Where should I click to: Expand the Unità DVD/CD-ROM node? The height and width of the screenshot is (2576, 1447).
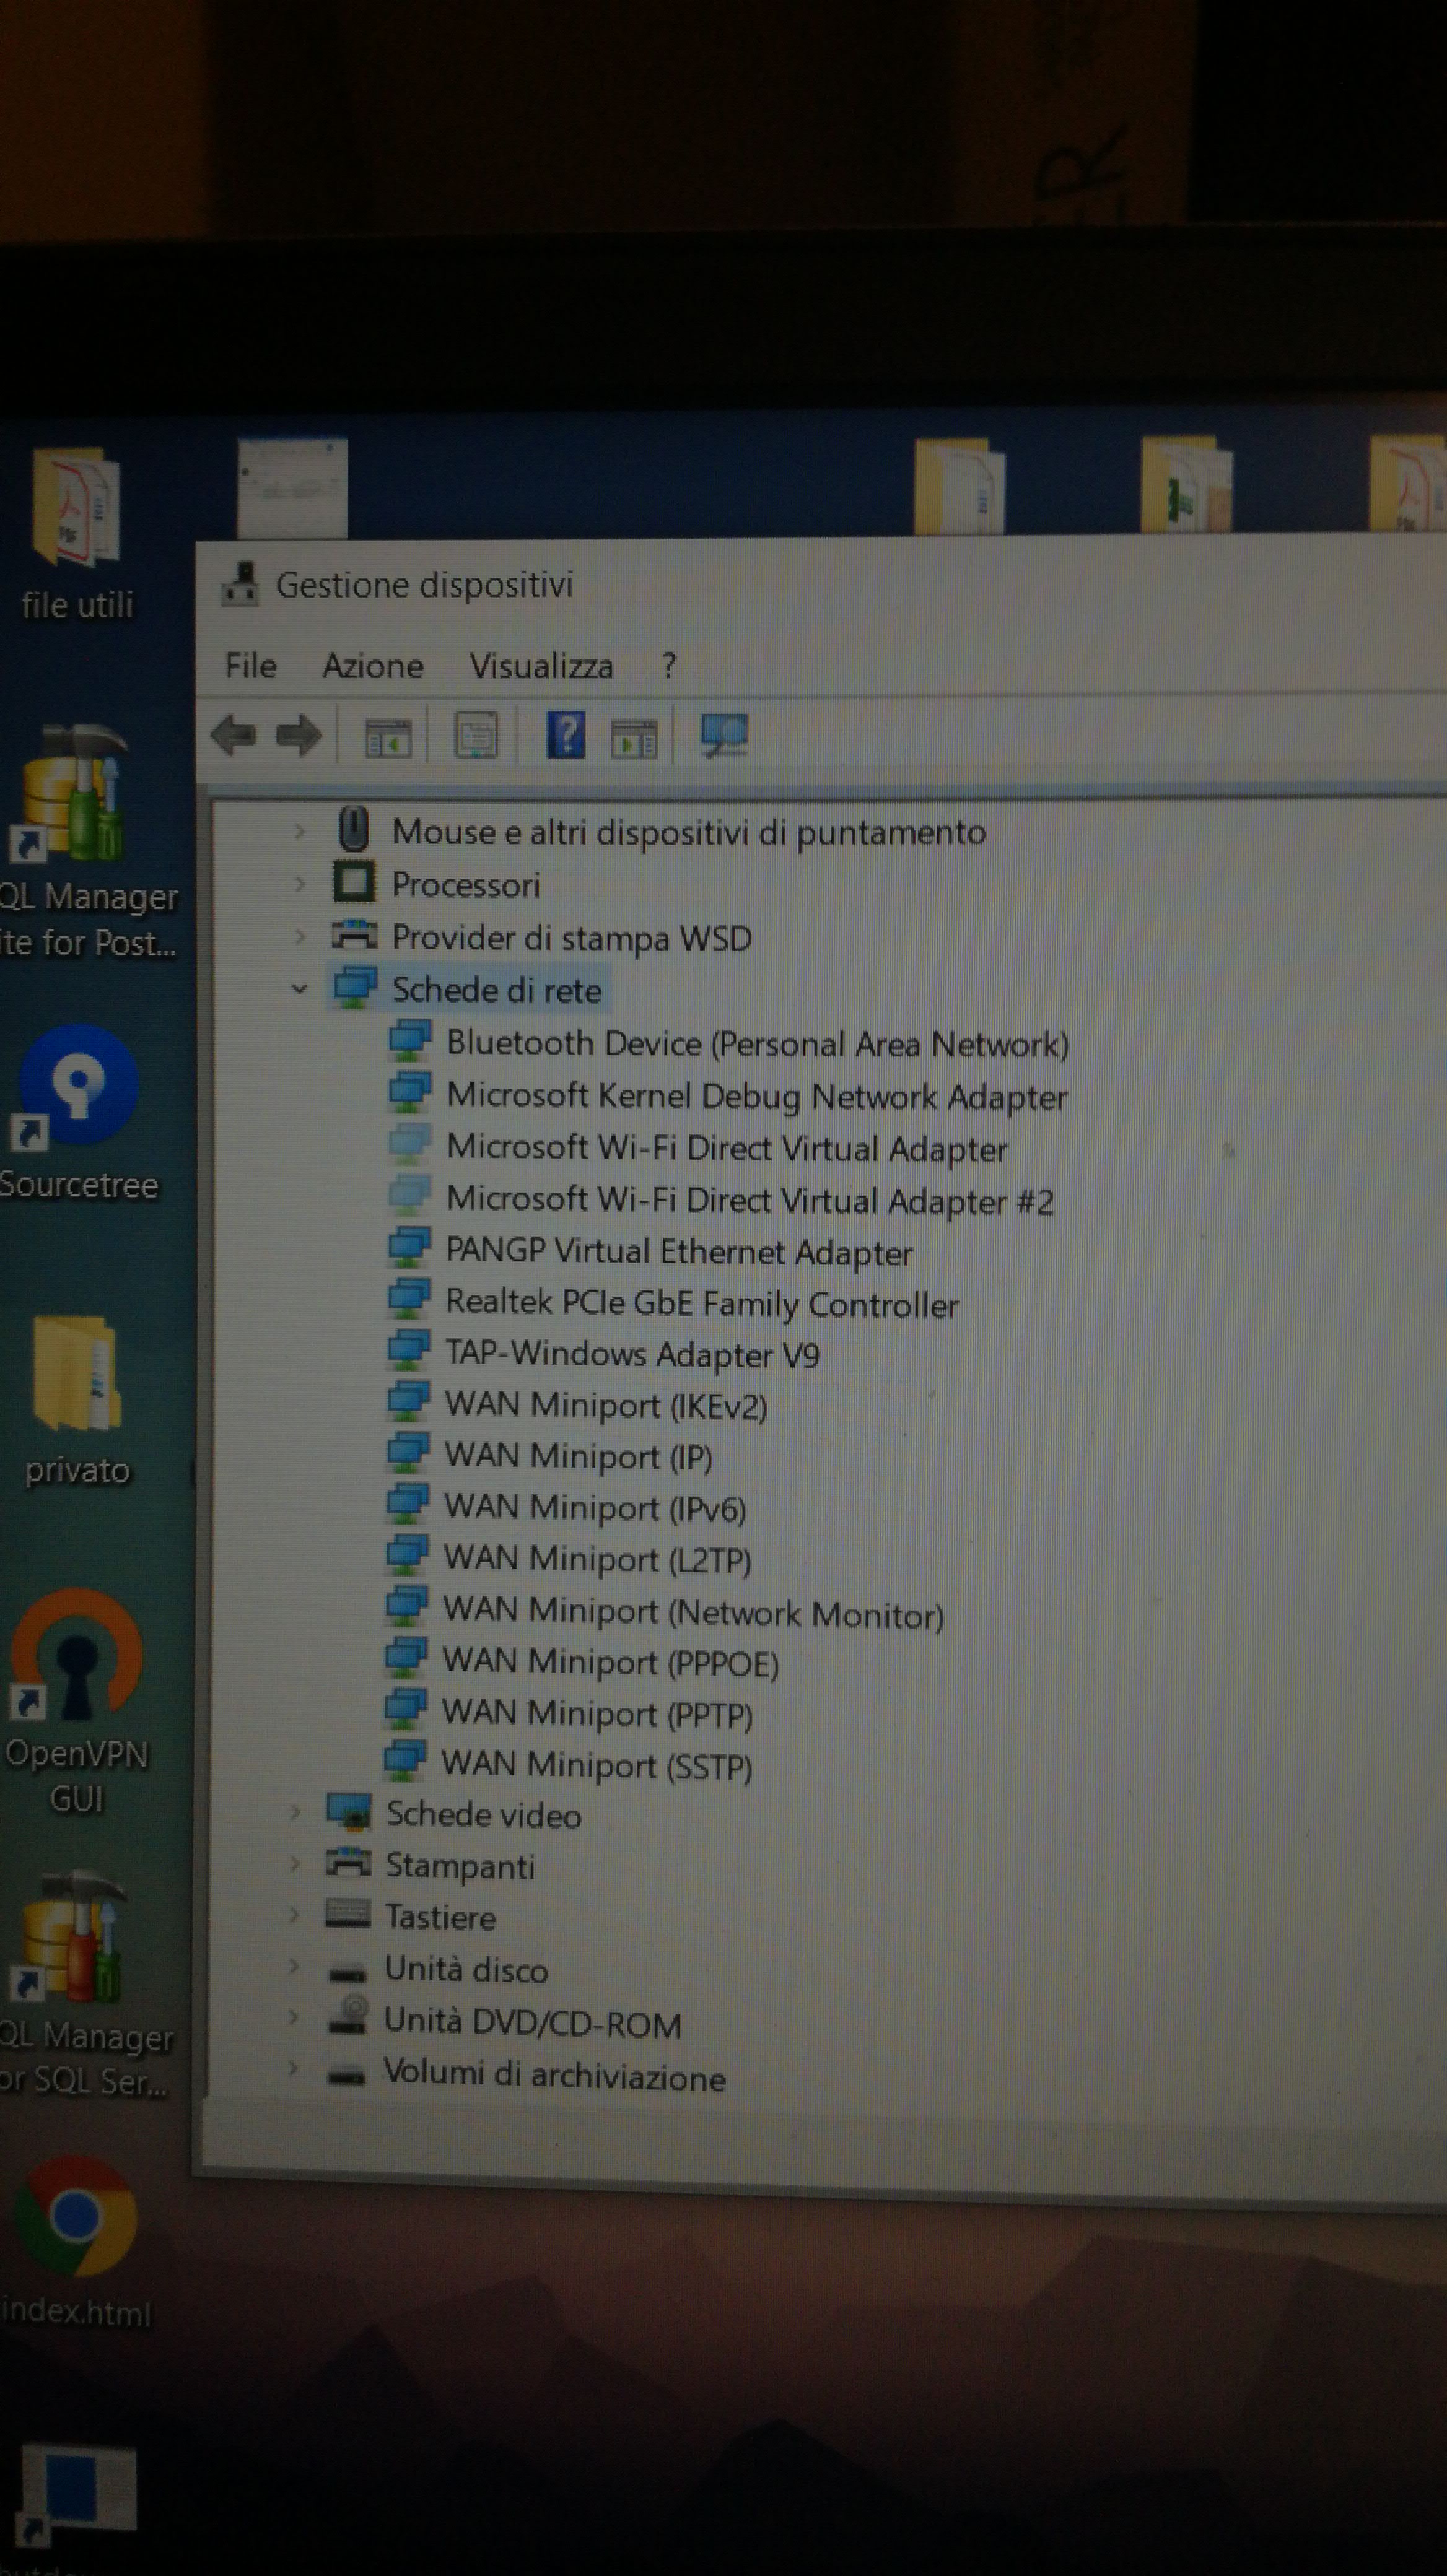(x=293, y=2018)
